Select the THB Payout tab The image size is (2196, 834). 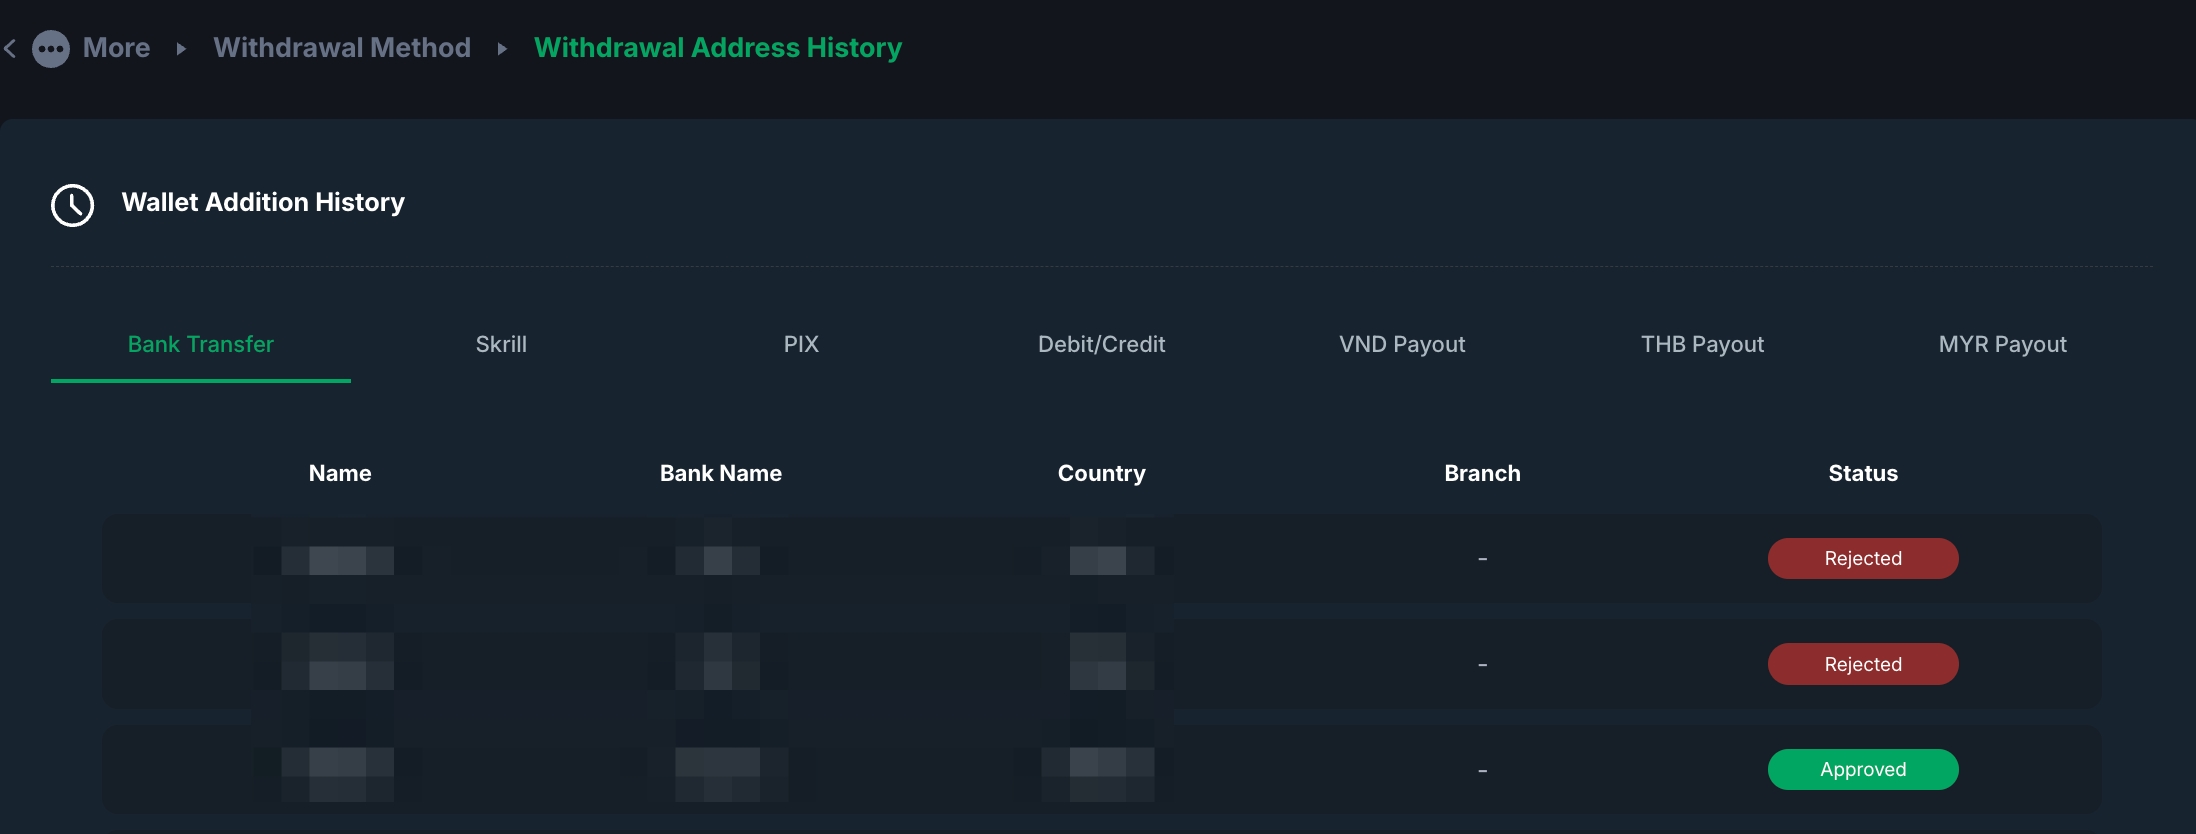tap(1702, 344)
